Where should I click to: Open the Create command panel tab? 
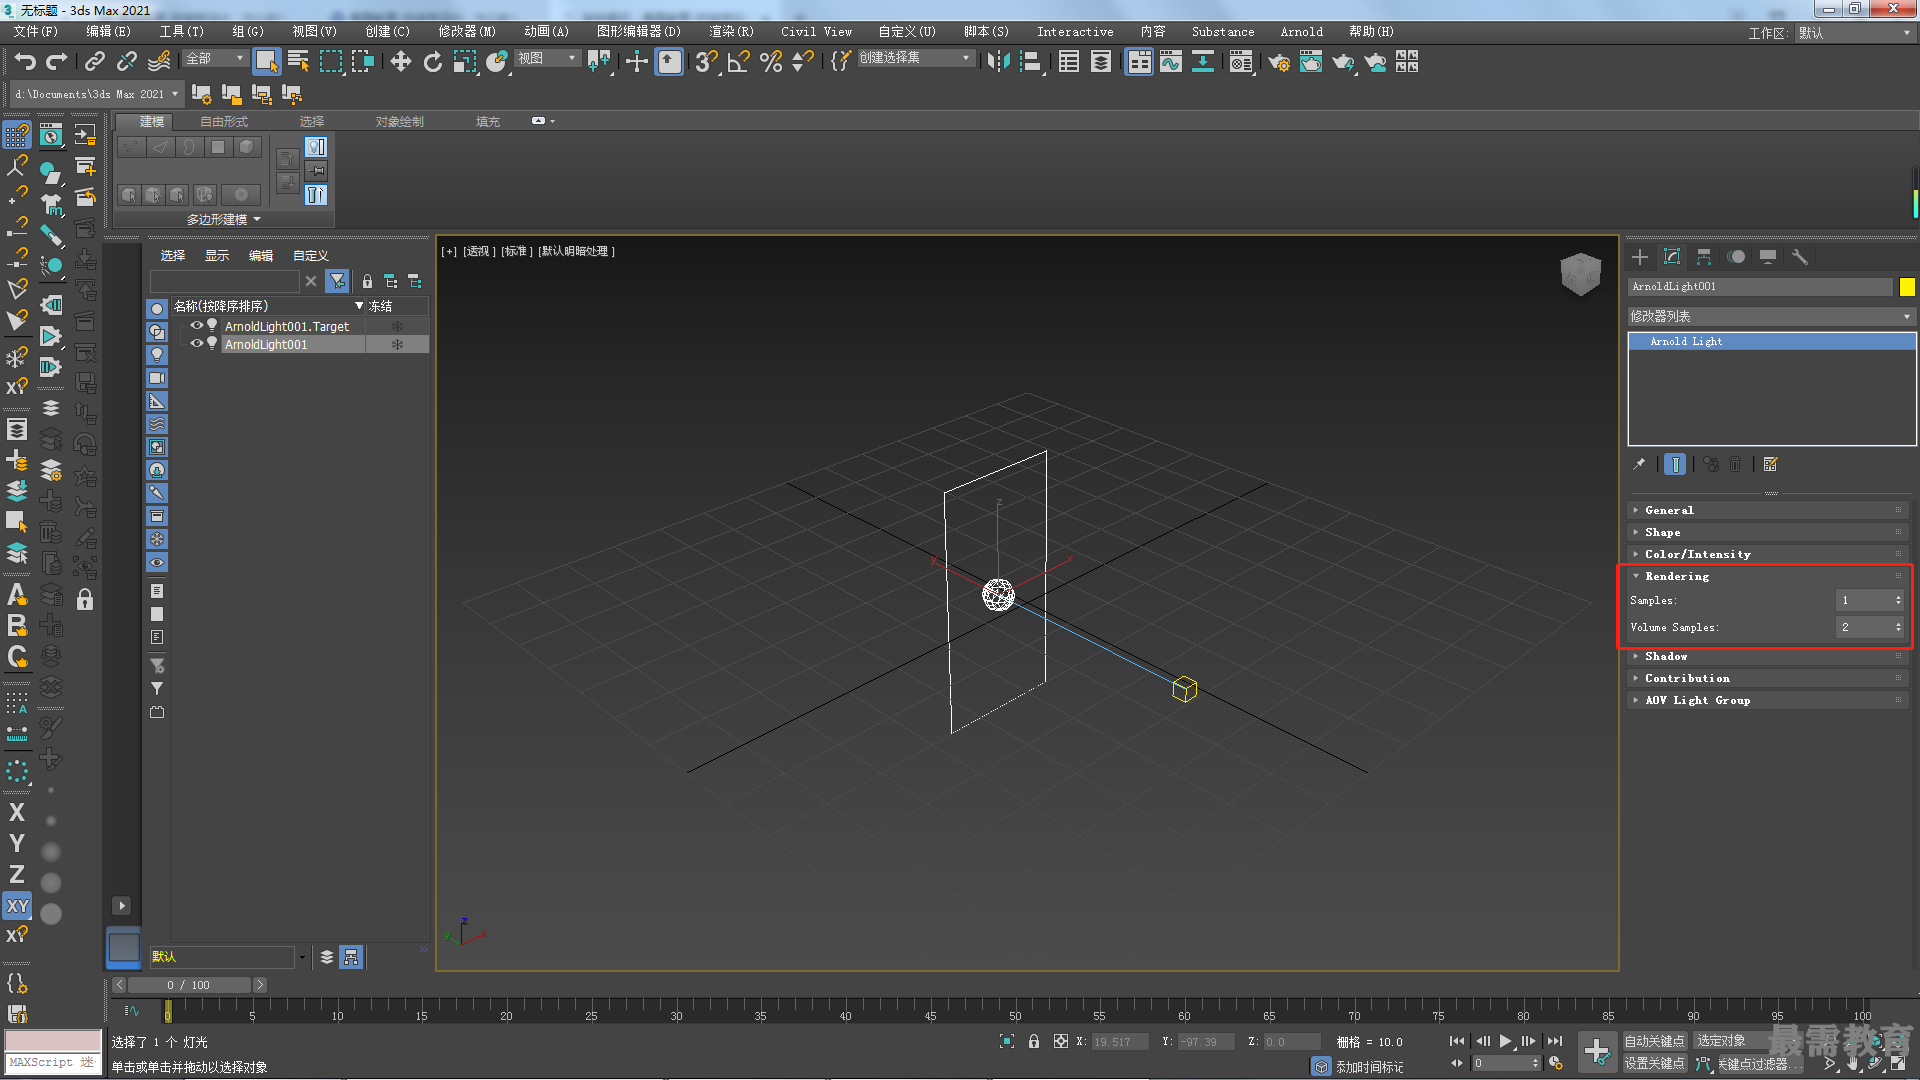(1640, 257)
